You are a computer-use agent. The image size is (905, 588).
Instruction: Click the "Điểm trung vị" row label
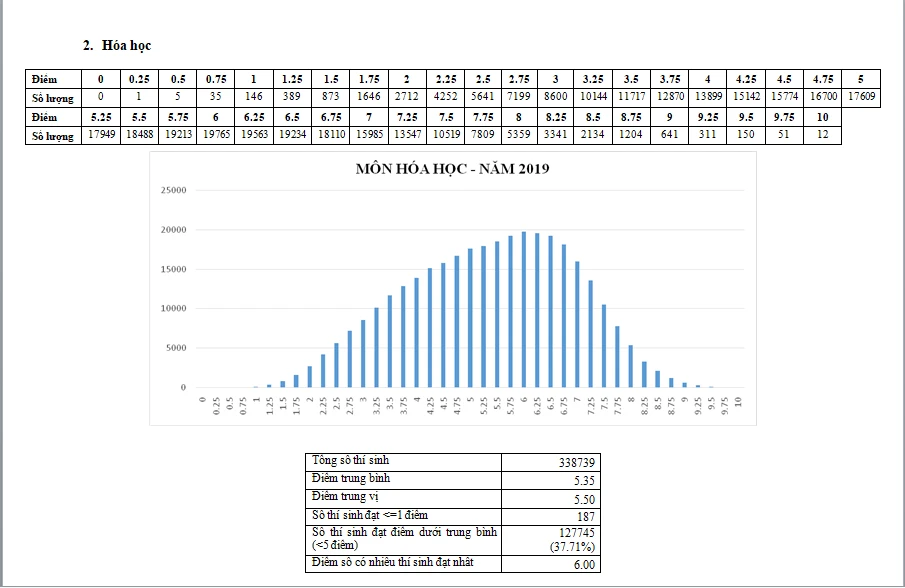click(x=346, y=496)
